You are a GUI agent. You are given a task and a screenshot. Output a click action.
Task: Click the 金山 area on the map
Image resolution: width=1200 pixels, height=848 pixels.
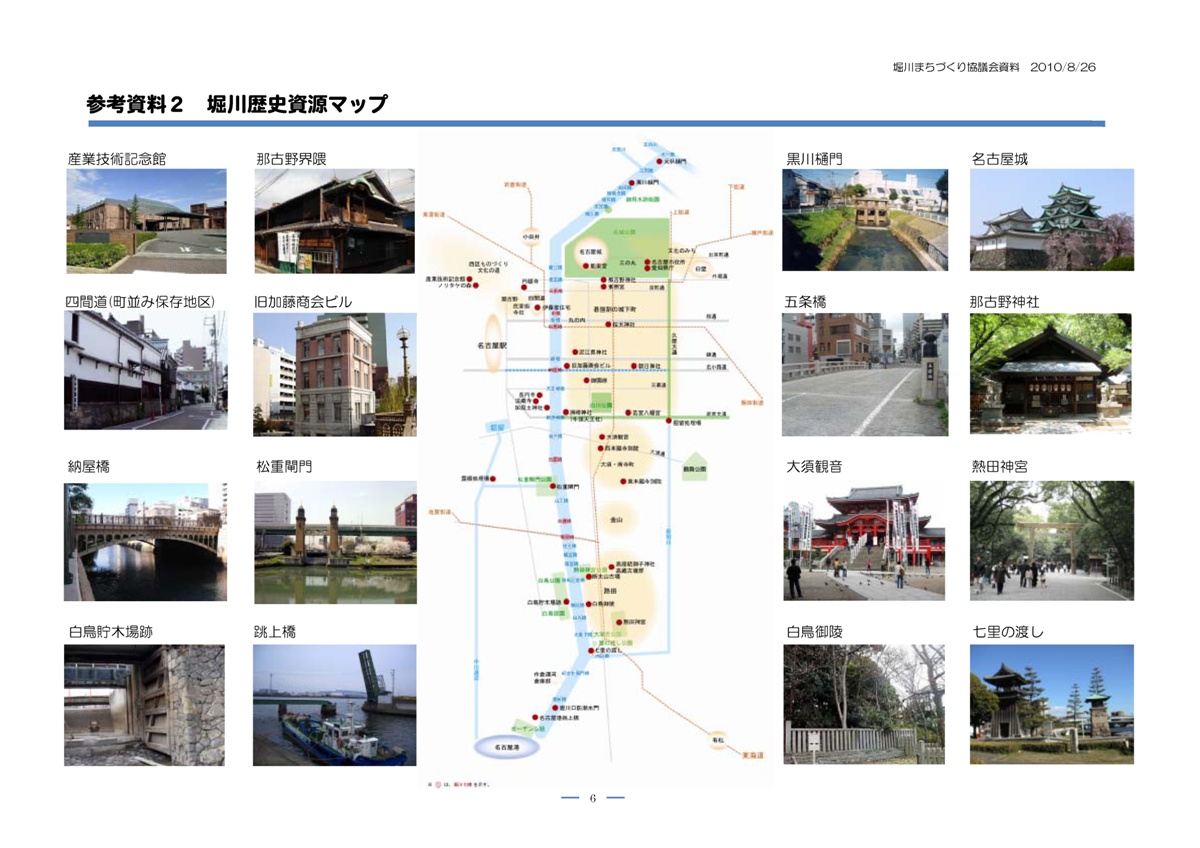tap(616, 519)
